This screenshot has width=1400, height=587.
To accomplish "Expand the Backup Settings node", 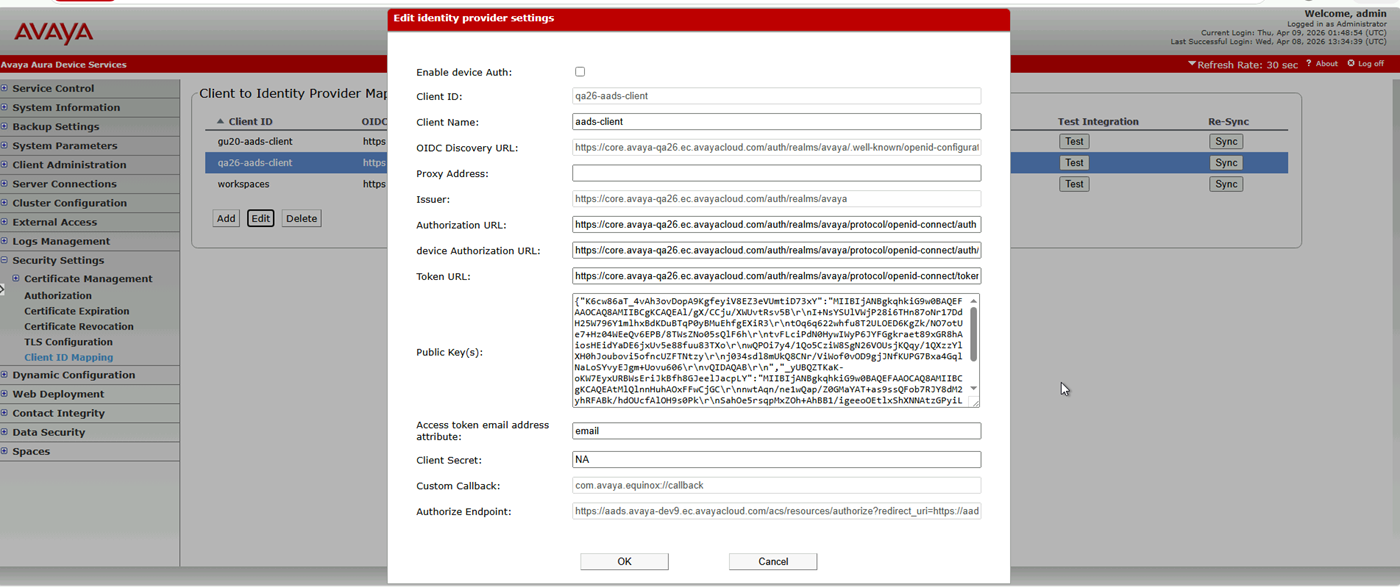I will 4,126.
